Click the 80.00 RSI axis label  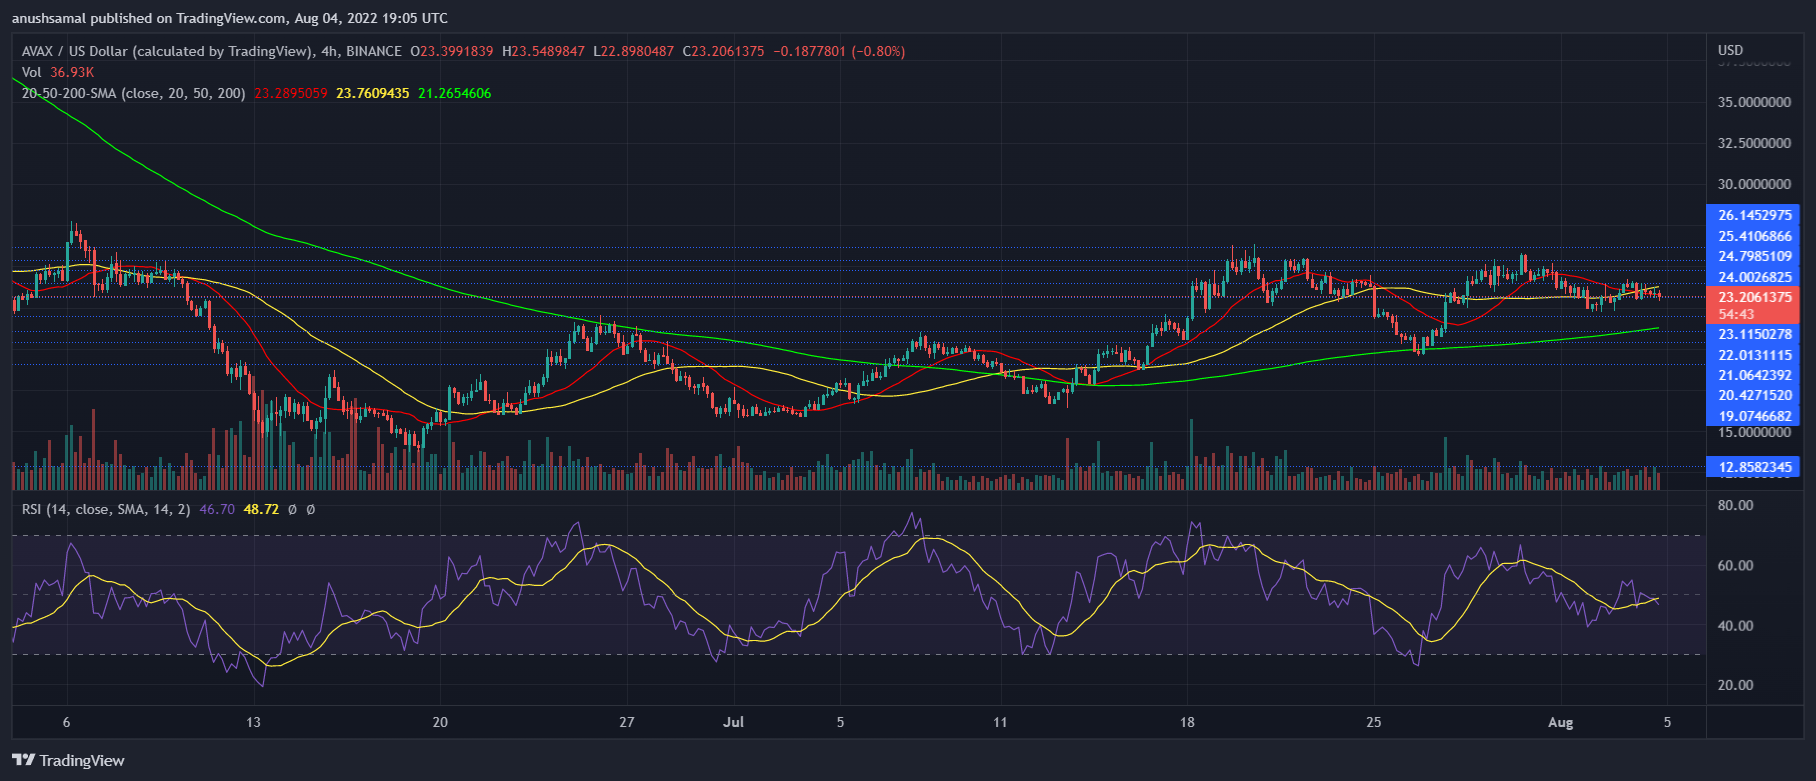(1735, 506)
